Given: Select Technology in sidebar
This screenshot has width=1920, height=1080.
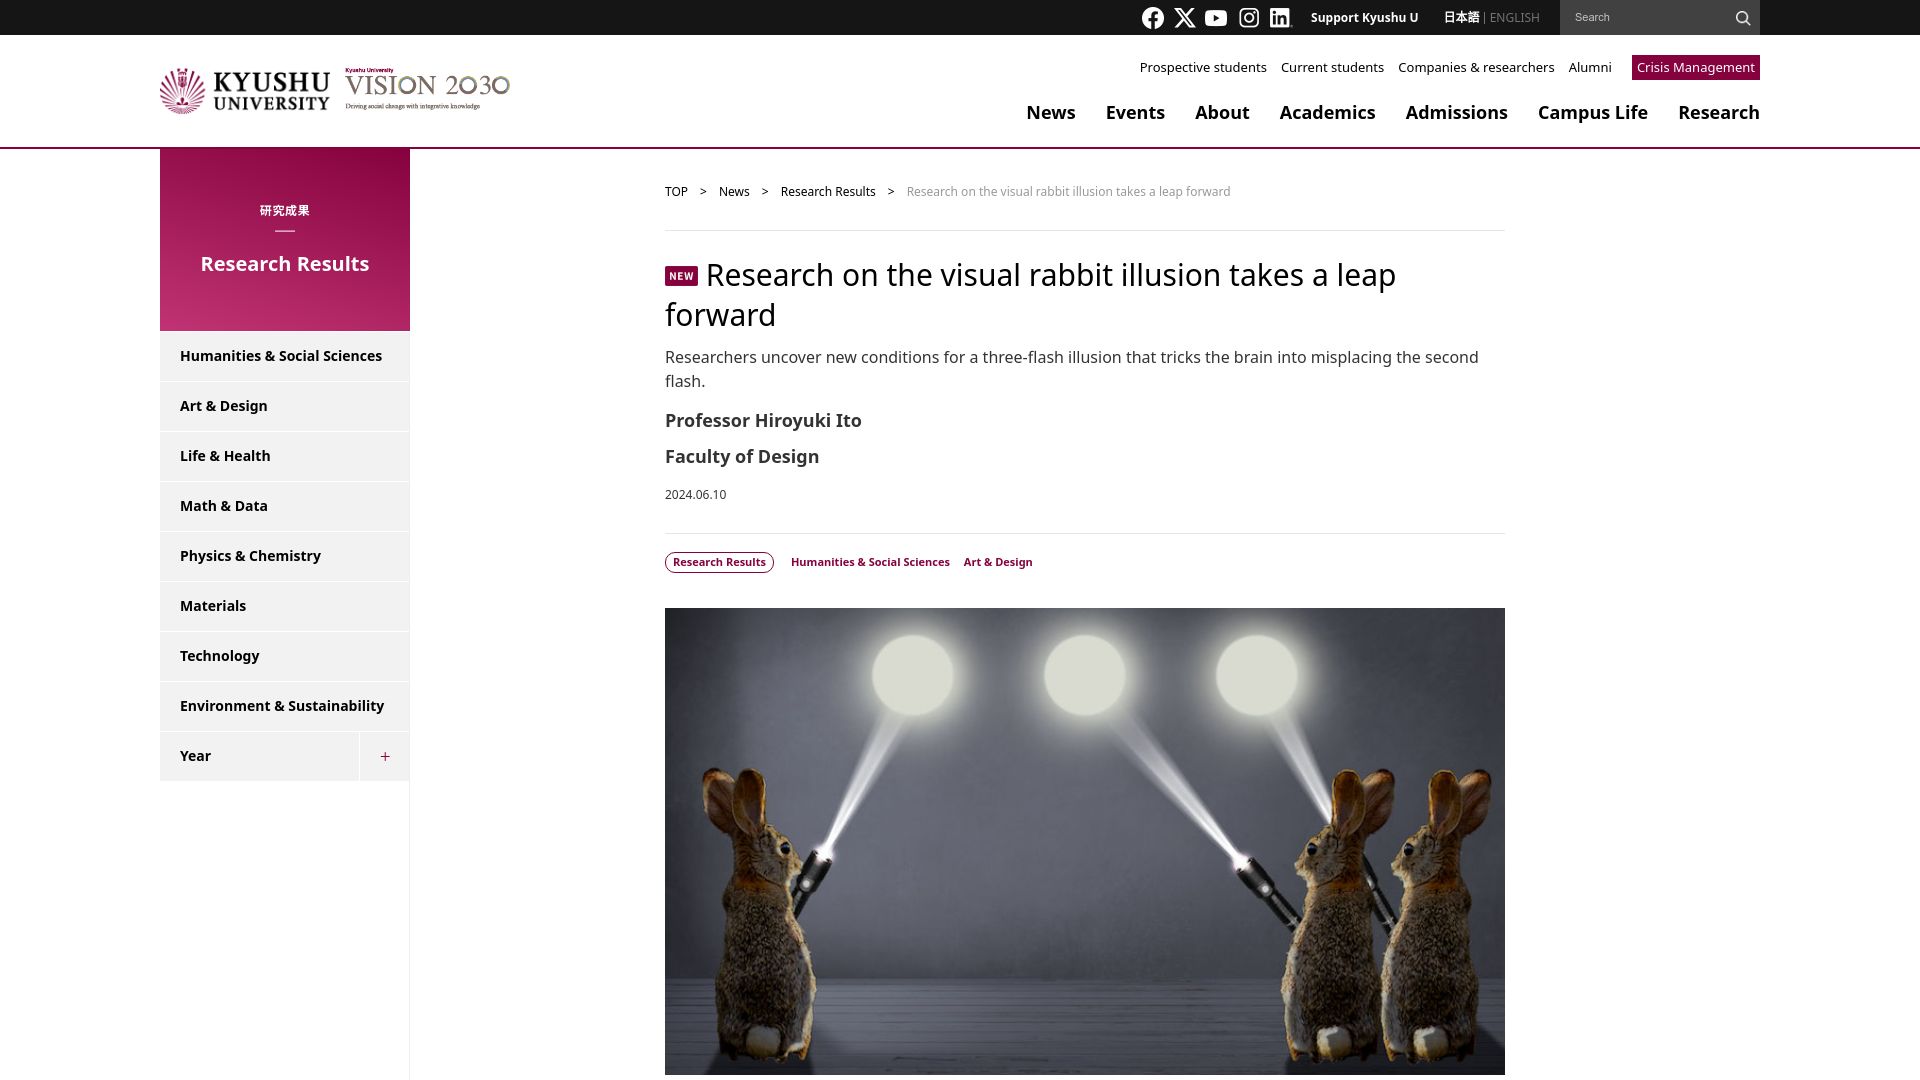Looking at the screenshot, I should click(x=285, y=656).
